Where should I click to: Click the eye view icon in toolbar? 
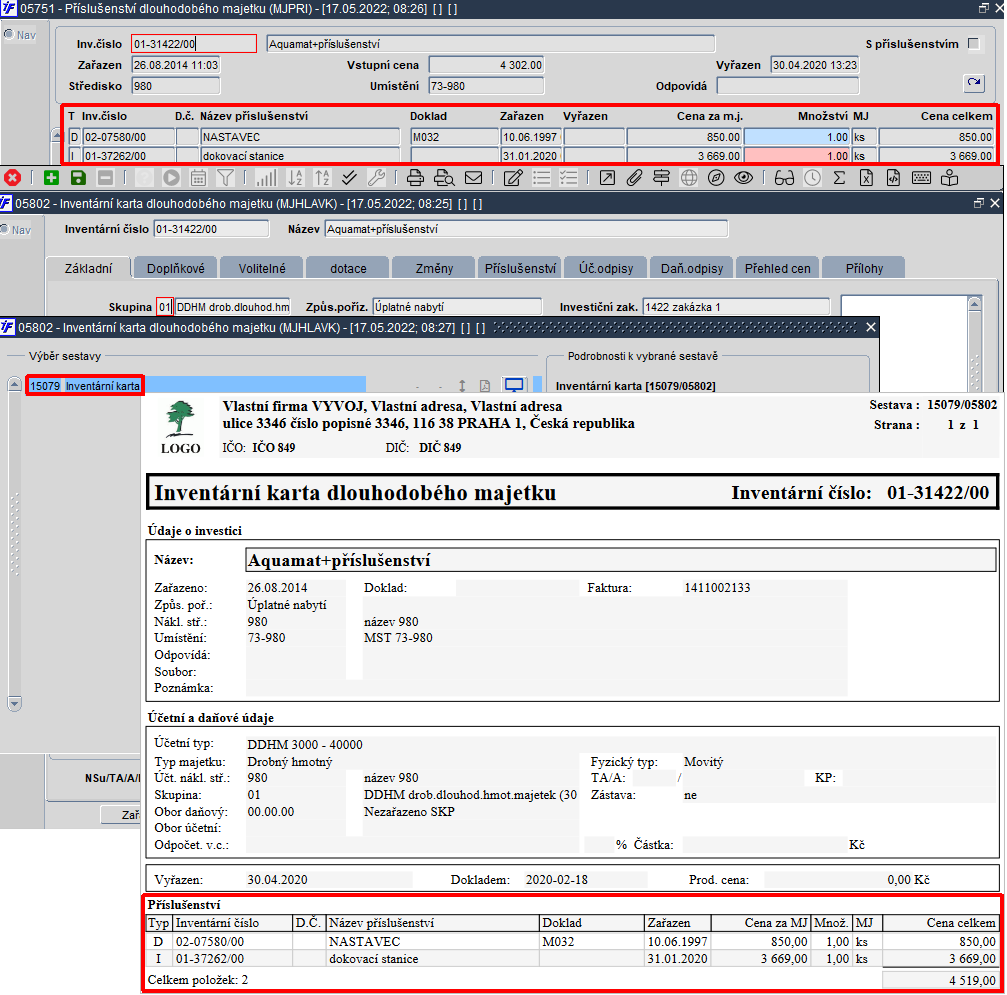(x=744, y=178)
